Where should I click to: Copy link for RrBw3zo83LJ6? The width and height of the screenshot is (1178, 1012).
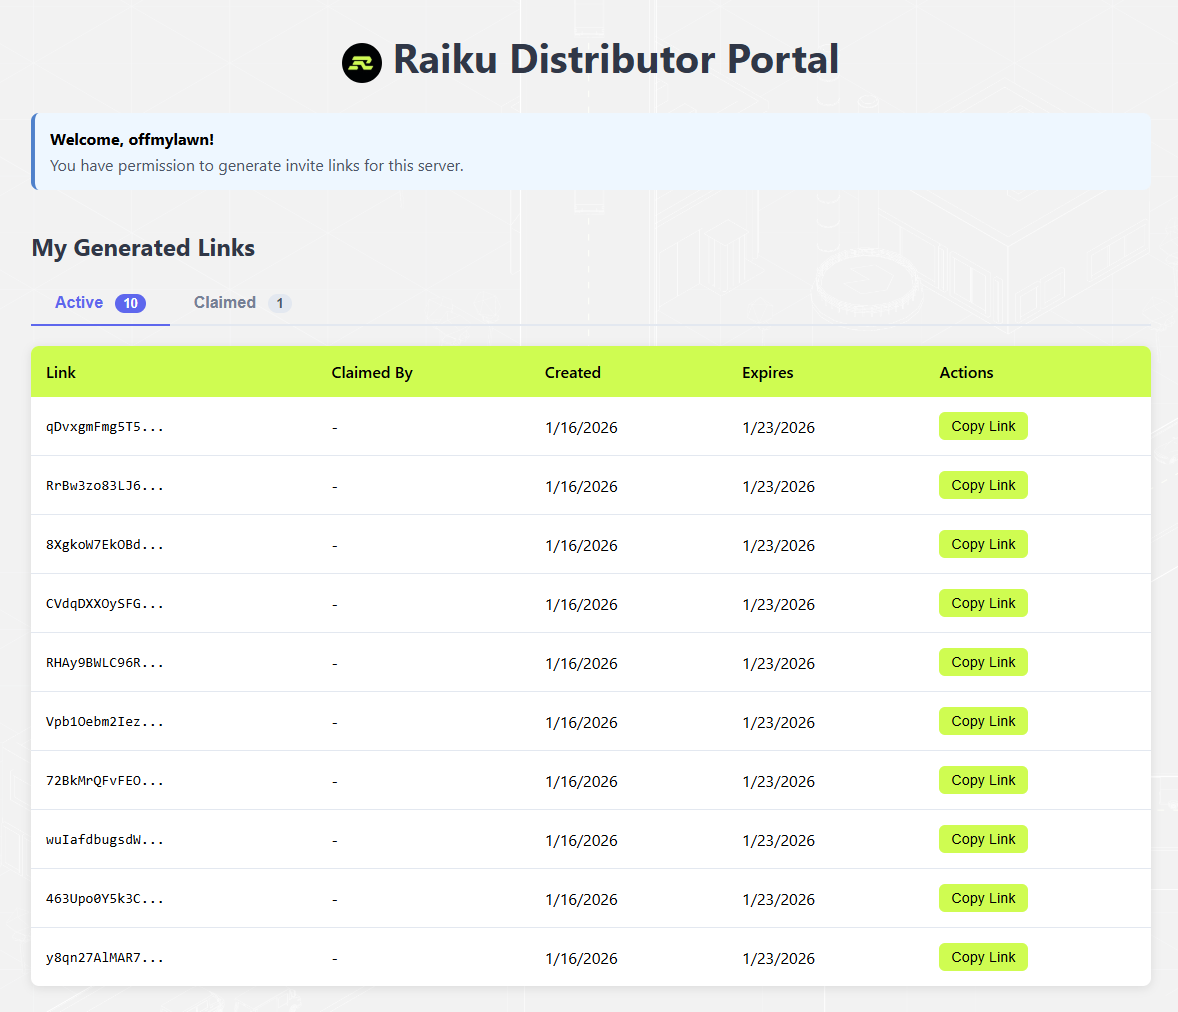[x=983, y=485]
